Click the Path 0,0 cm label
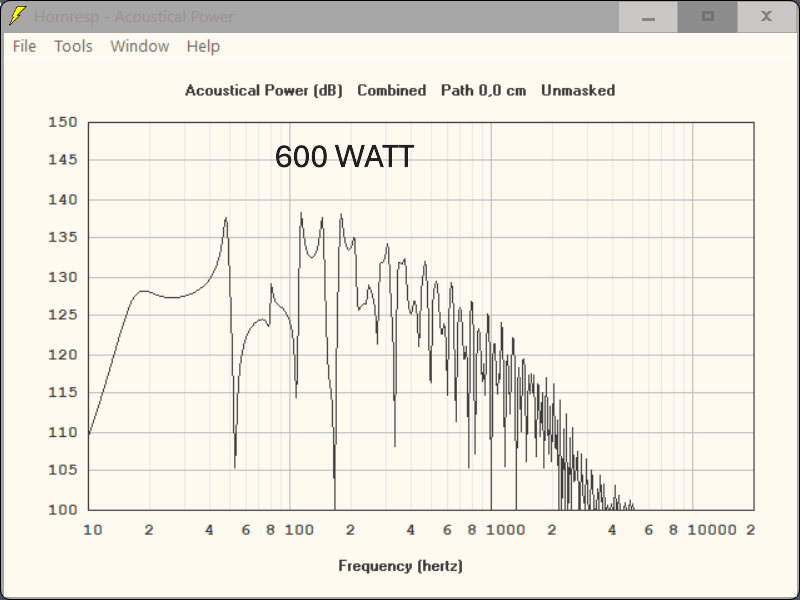Viewport: 800px width, 600px height. pyautogui.click(x=485, y=90)
